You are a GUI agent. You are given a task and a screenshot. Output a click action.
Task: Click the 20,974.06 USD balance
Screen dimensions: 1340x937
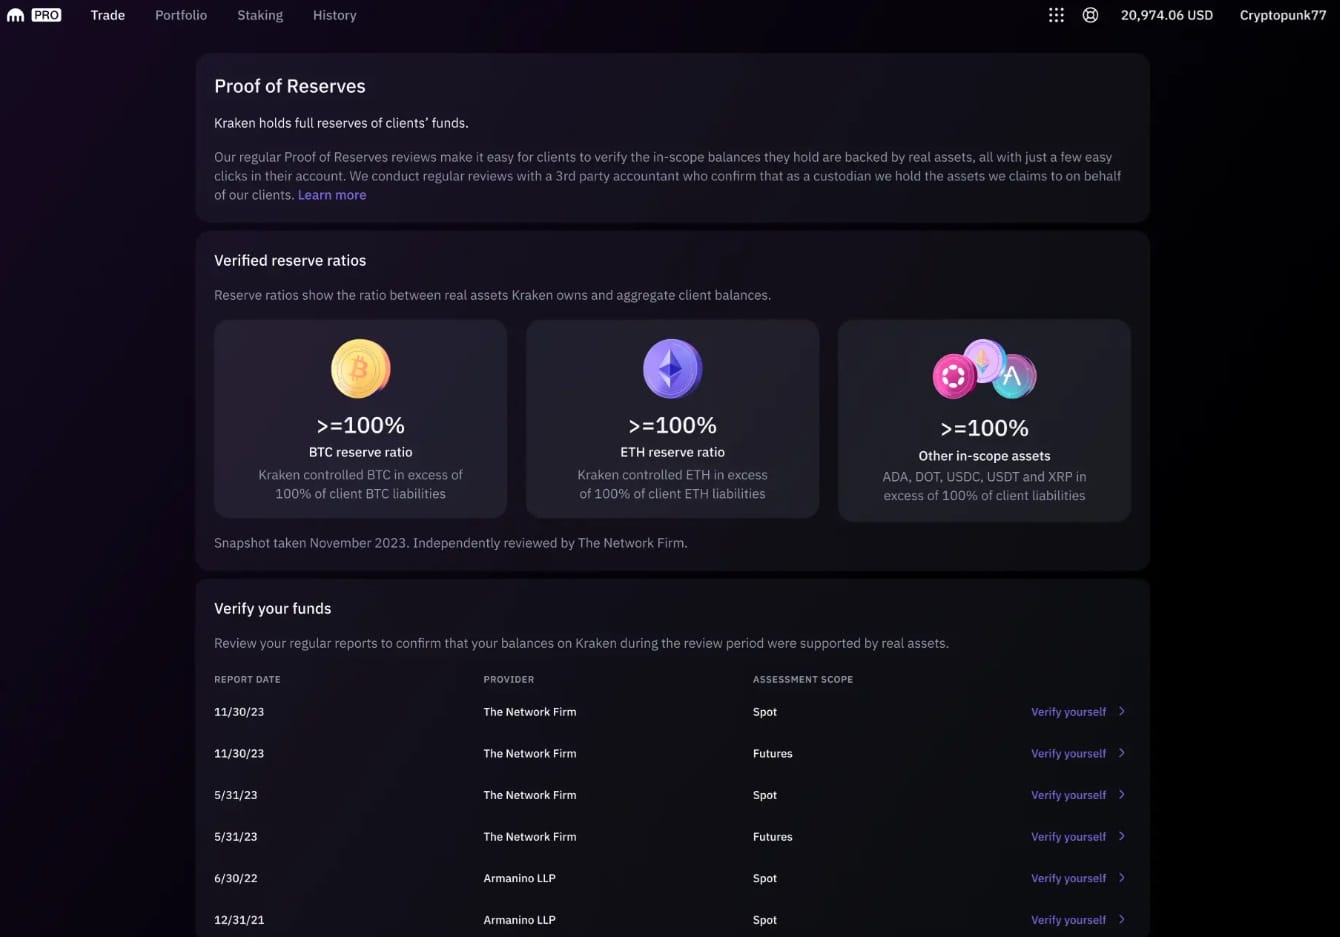coord(1166,15)
